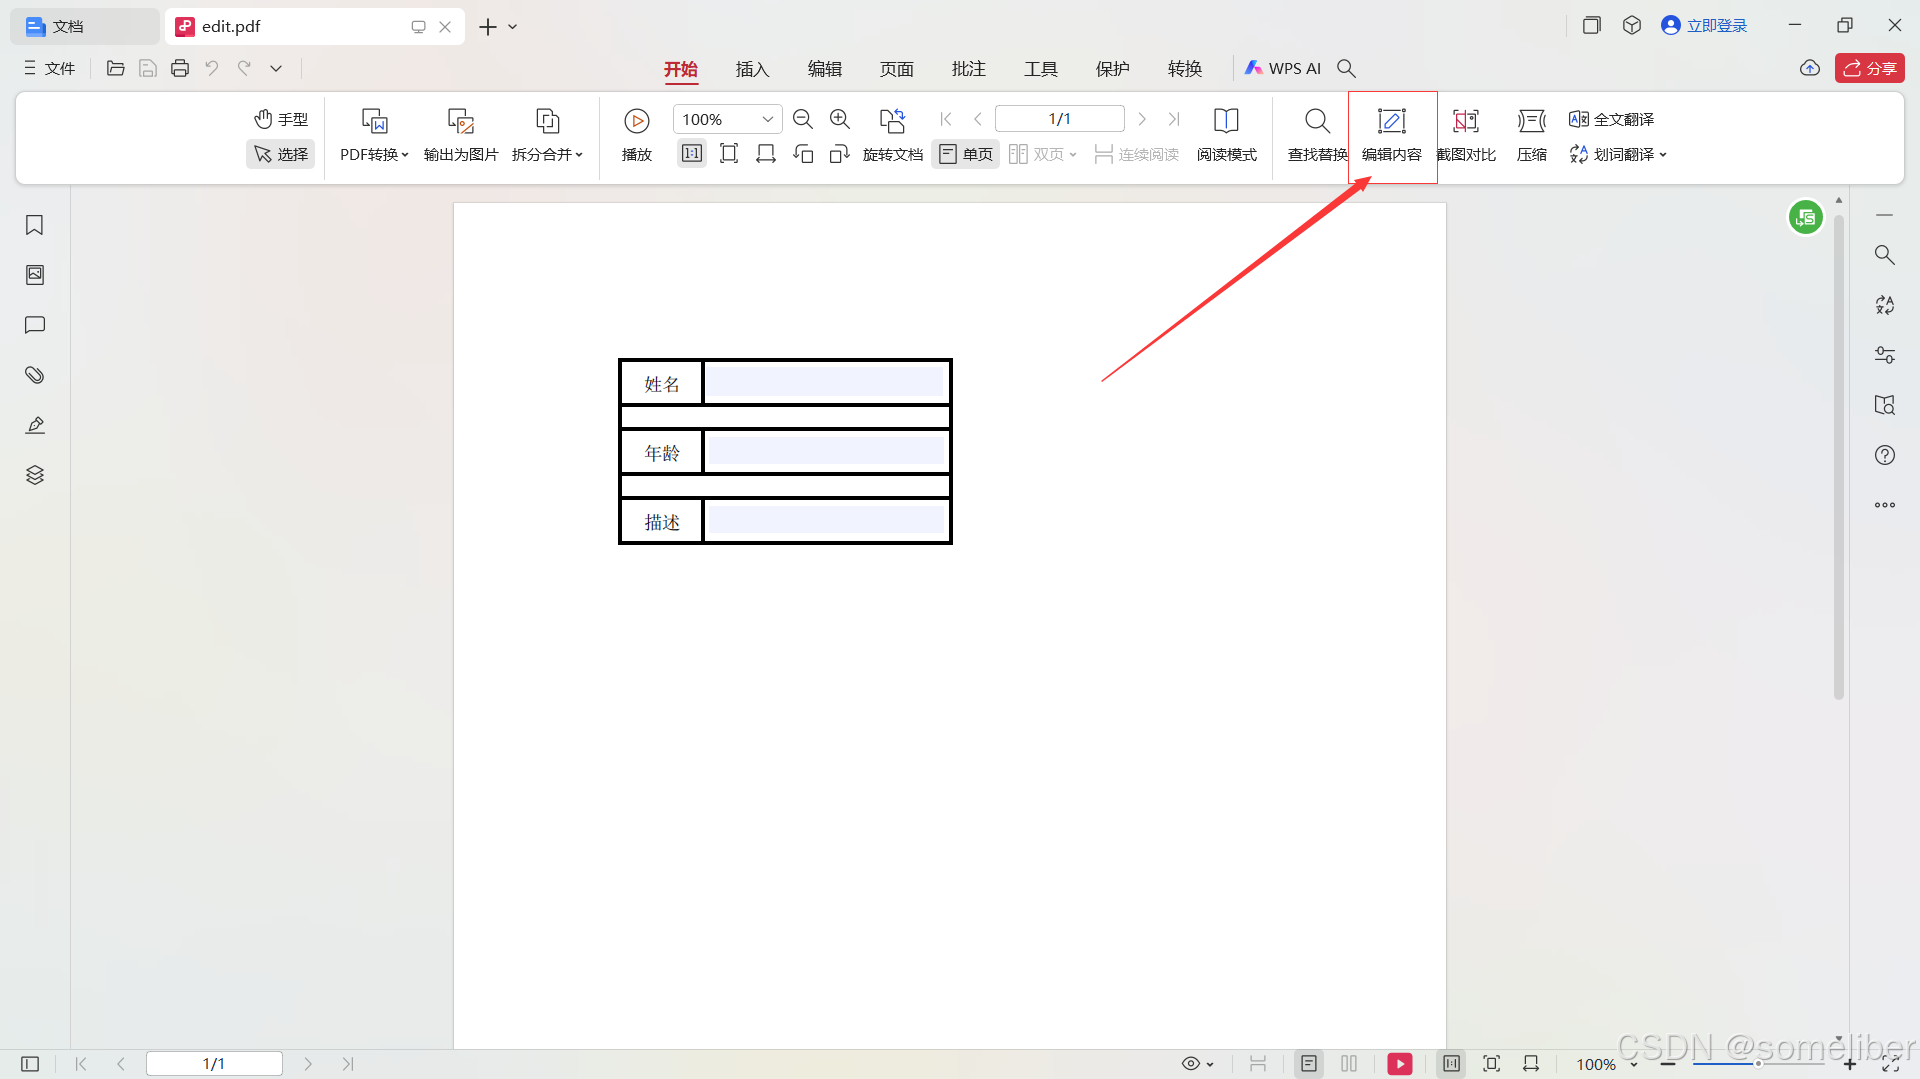Open the Tools tab
1920x1079 pixels.
click(1040, 69)
